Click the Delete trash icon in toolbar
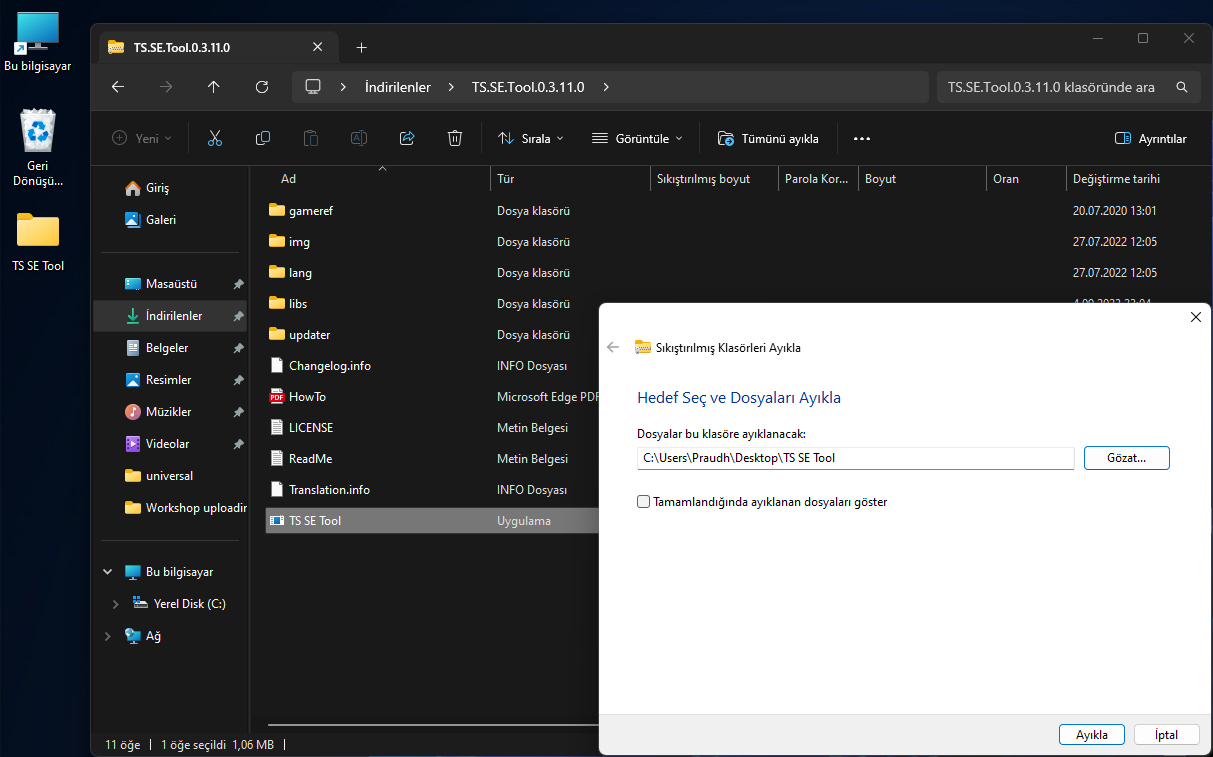 point(455,139)
